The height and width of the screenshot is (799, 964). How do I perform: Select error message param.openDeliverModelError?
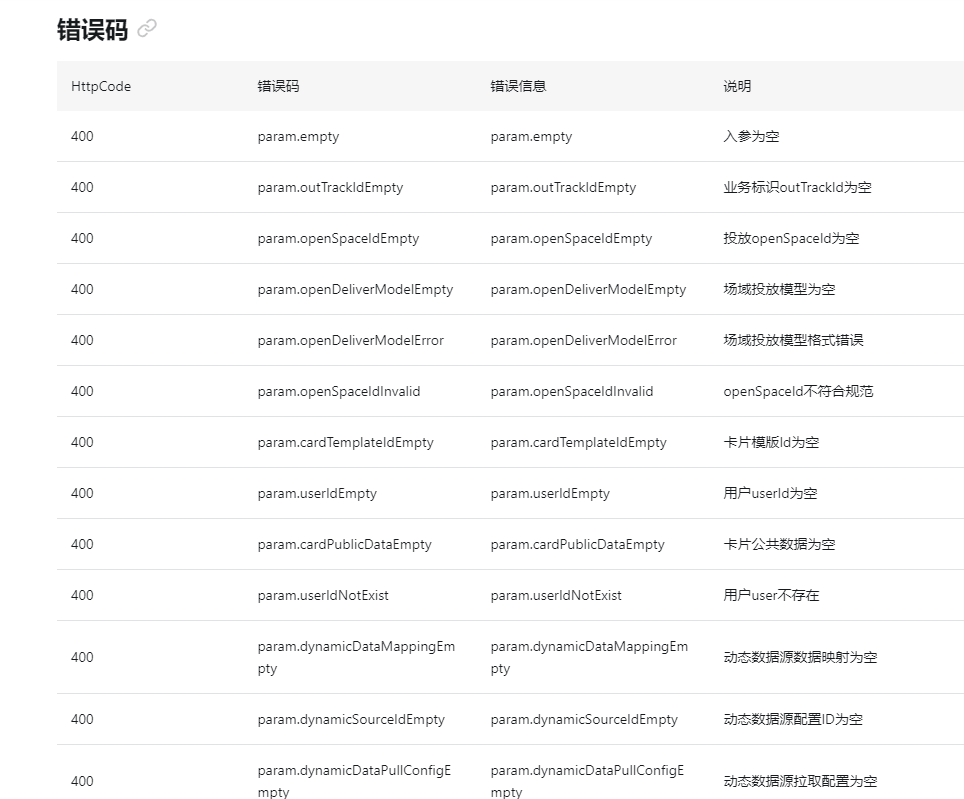tap(583, 340)
